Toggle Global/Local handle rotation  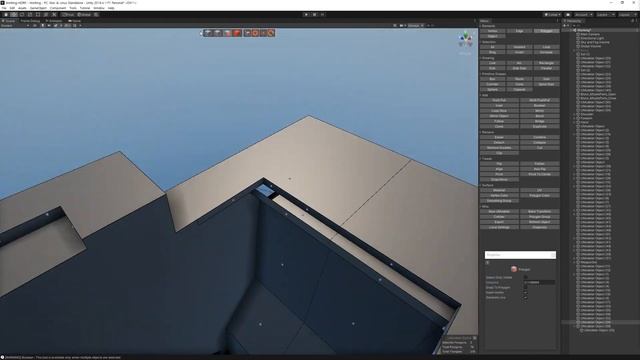(84, 15)
